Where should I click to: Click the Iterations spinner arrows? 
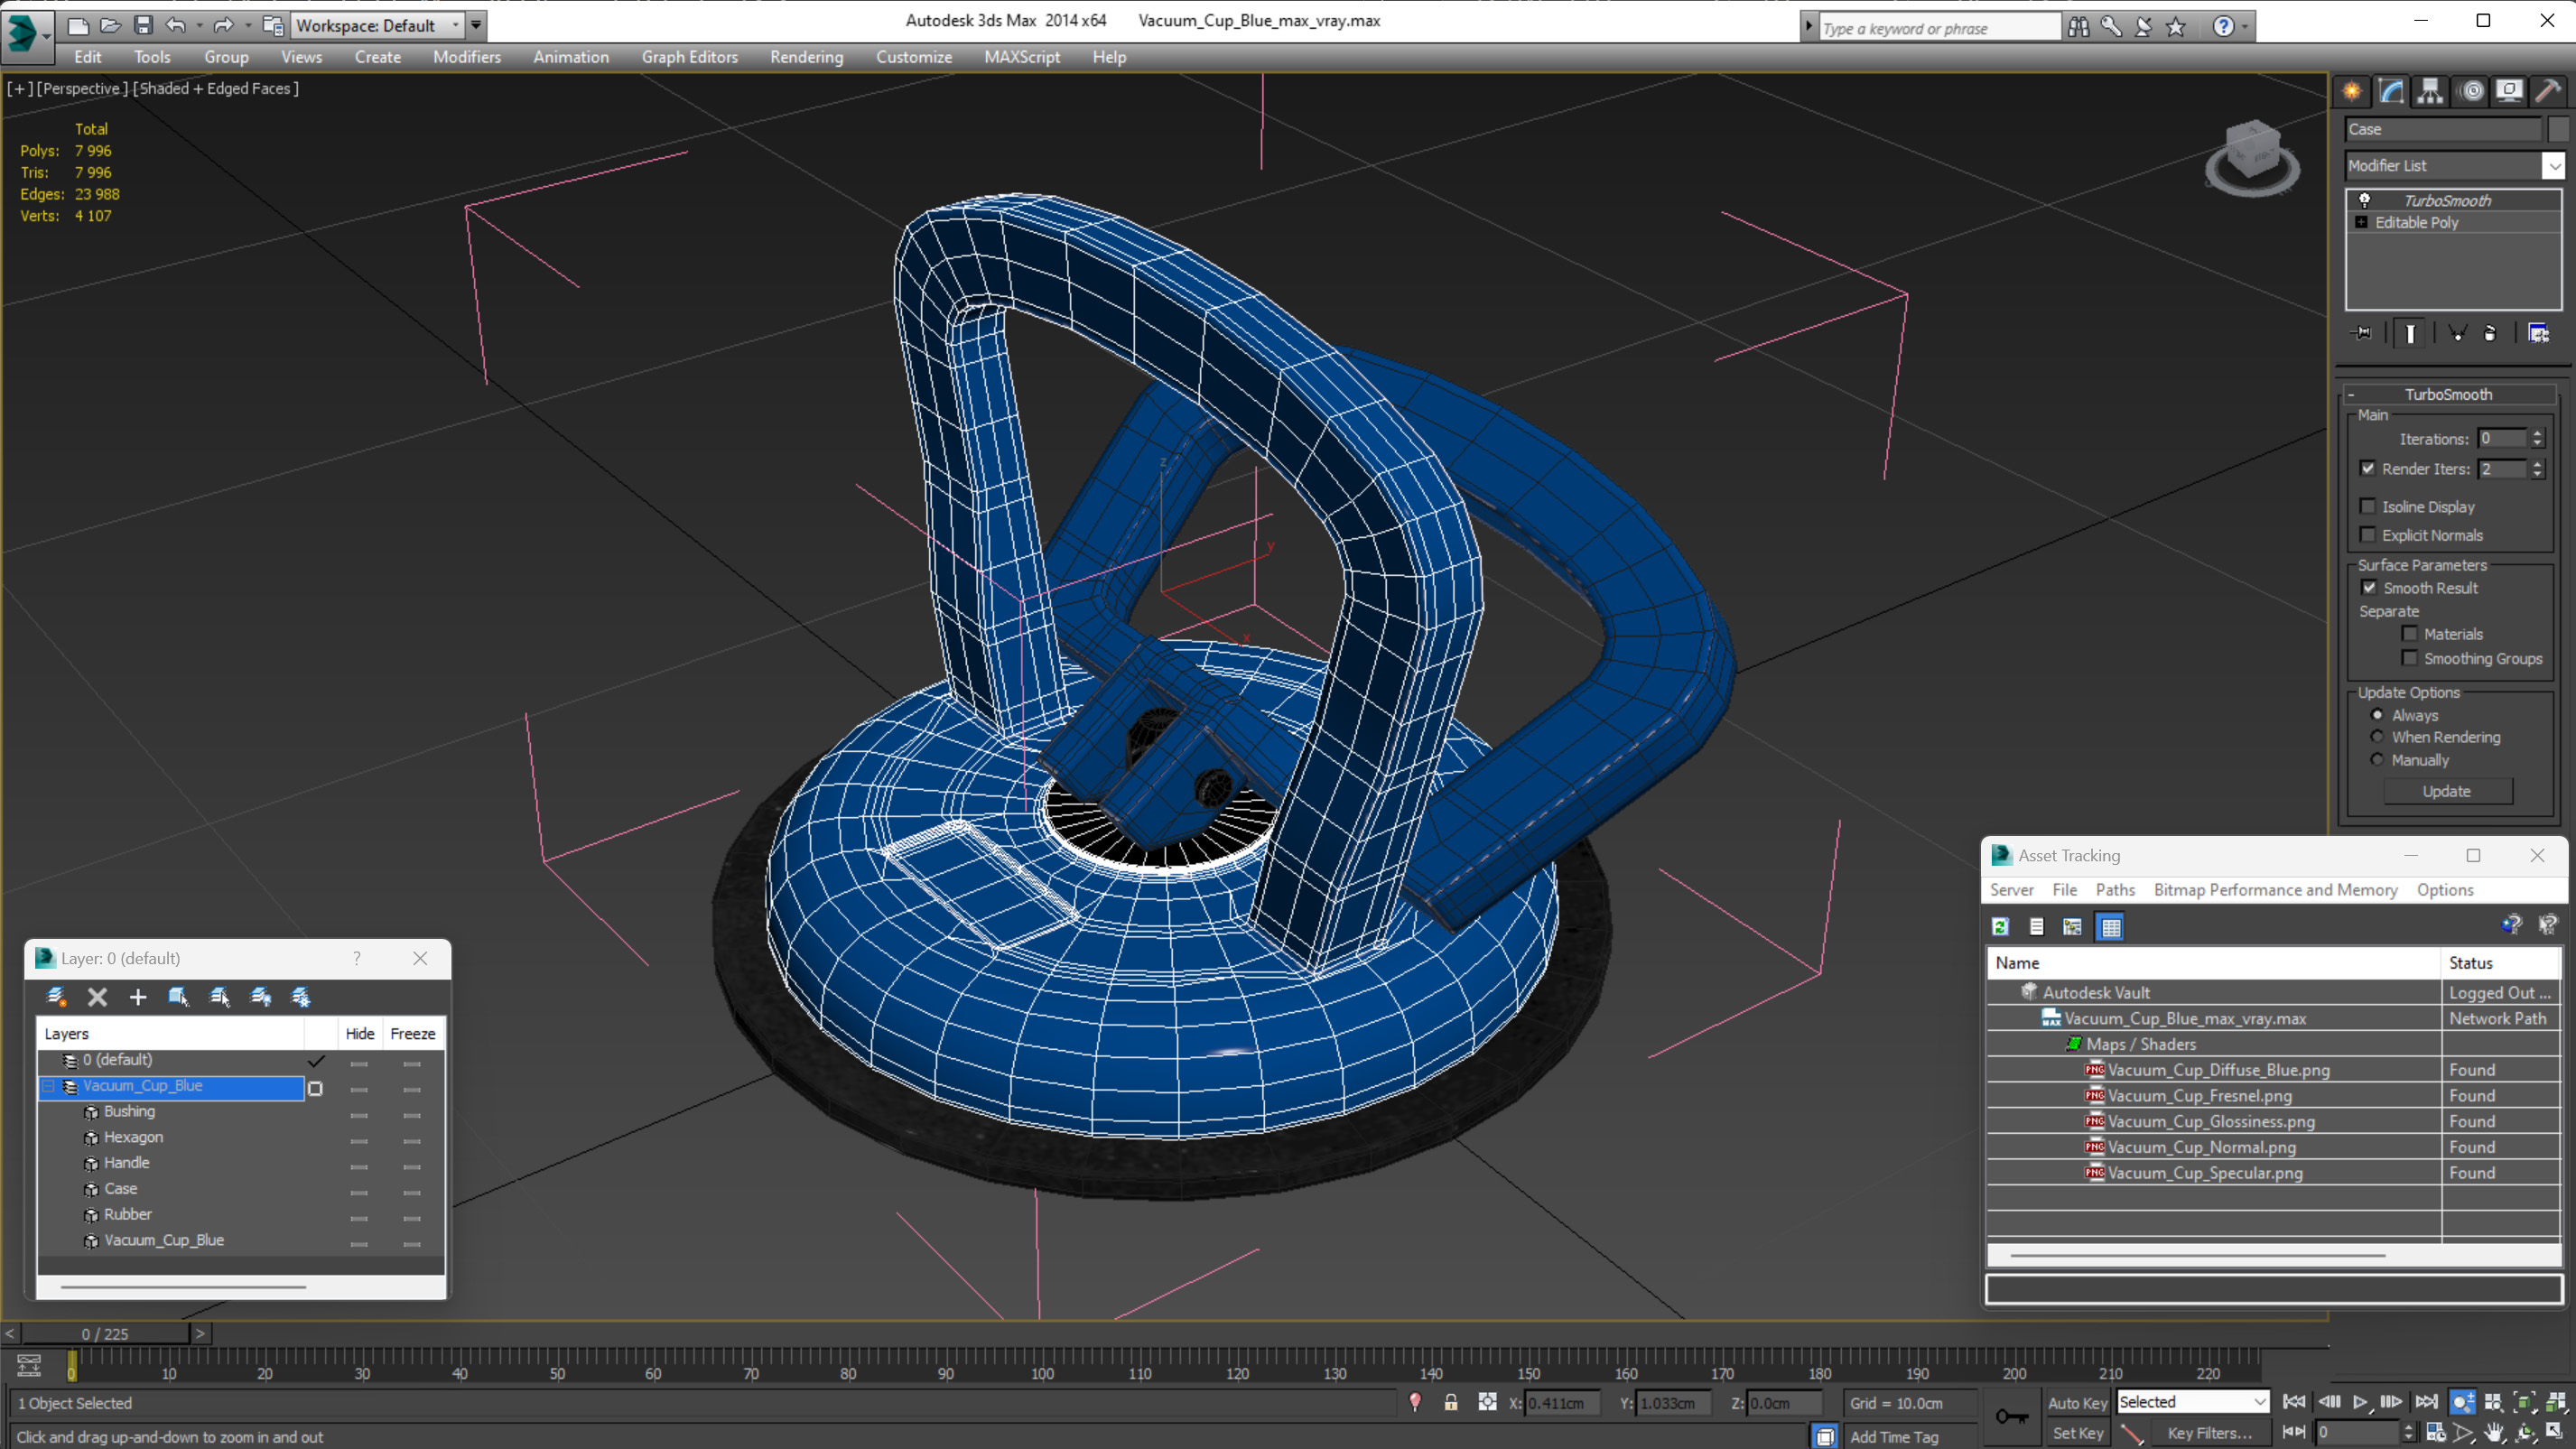pos(2537,438)
